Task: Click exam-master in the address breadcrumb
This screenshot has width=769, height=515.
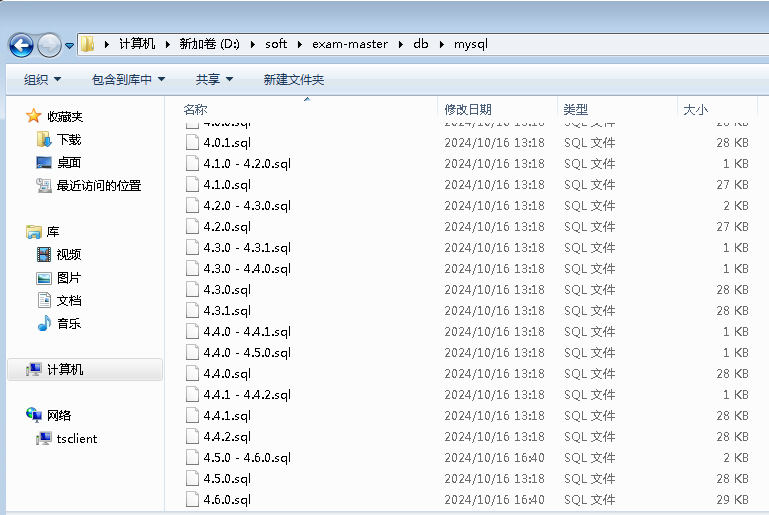Action: click(345, 44)
